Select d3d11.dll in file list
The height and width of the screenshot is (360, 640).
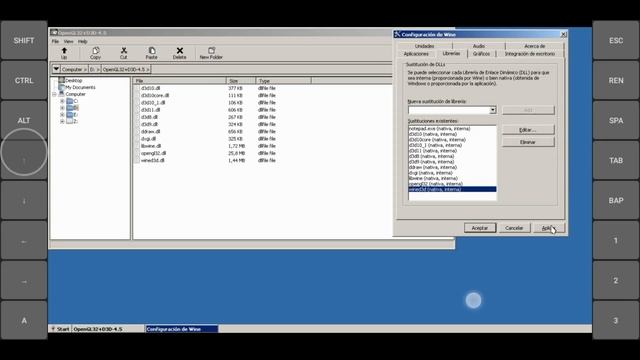point(150,110)
